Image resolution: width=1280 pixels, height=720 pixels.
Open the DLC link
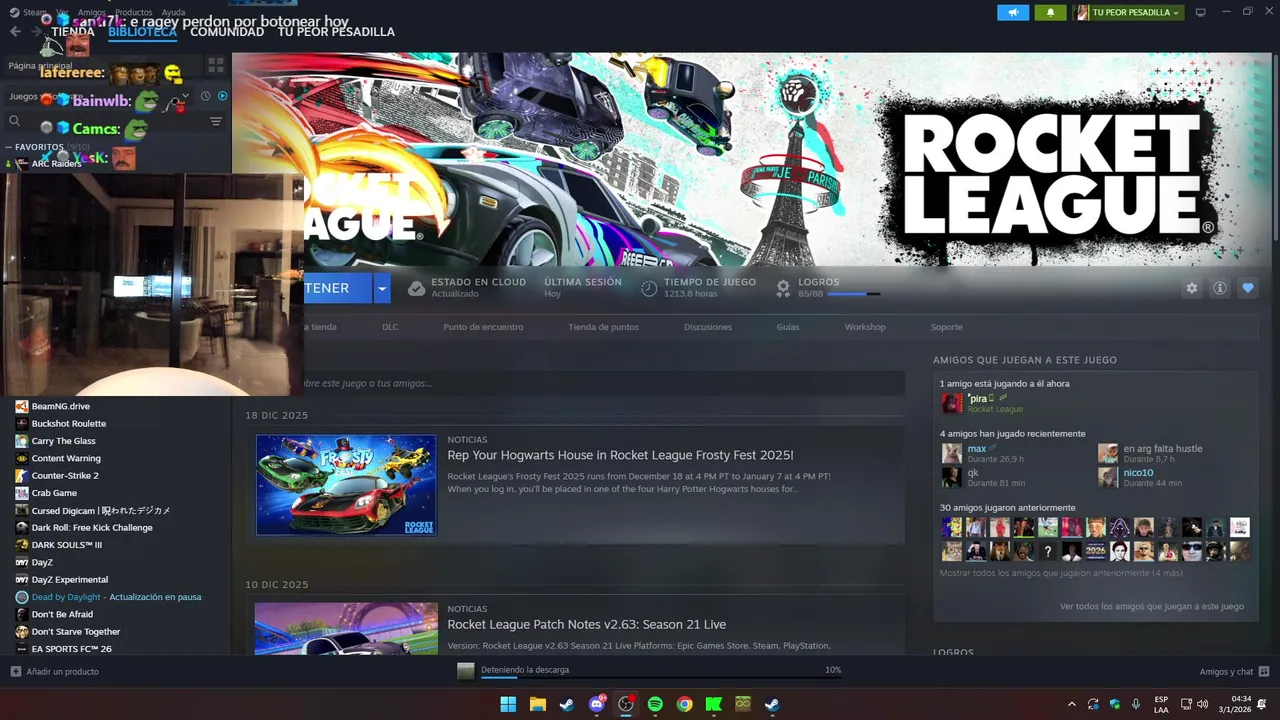(x=390, y=327)
